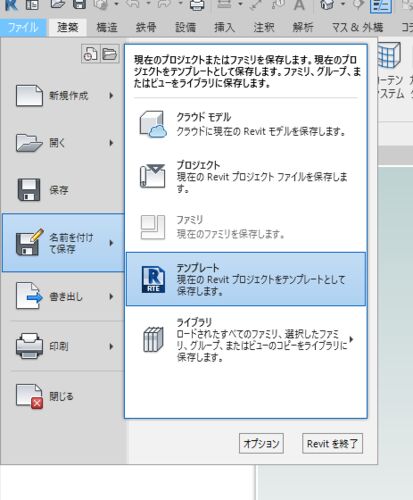Click the library books icon beside ライブラリ
Image resolution: width=413 pixels, height=500 pixels.
153,340
